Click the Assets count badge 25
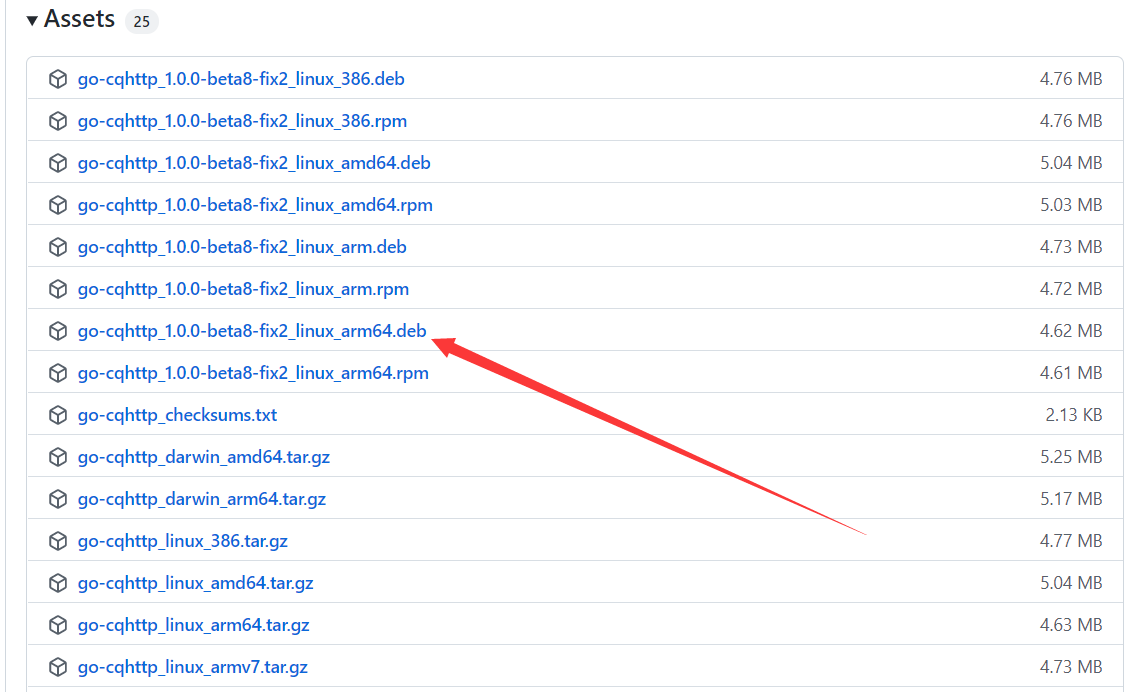Screen dimensions: 1140x692 click(x=142, y=22)
